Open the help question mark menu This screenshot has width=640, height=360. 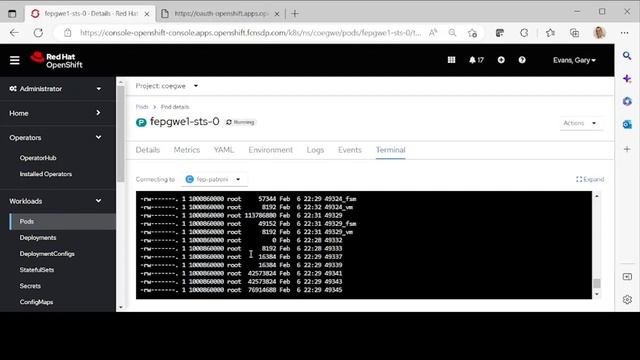point(522,60)
